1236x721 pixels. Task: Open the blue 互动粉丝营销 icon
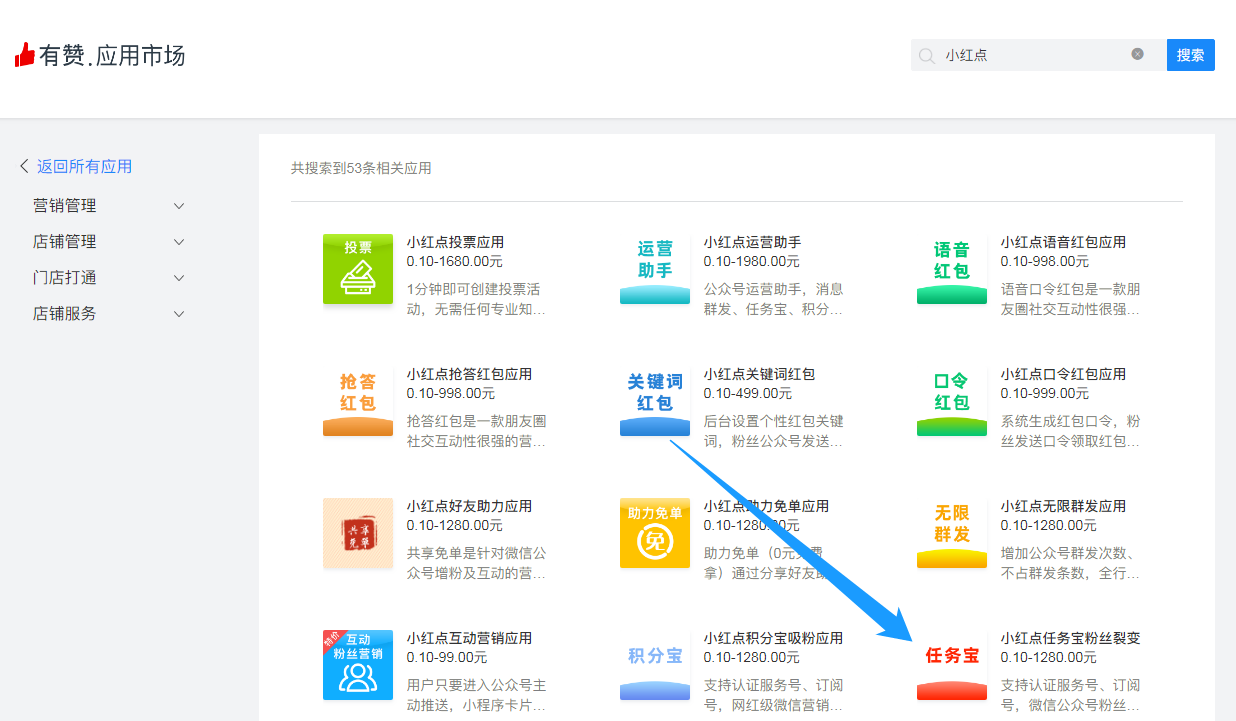[x=358, y=665]
